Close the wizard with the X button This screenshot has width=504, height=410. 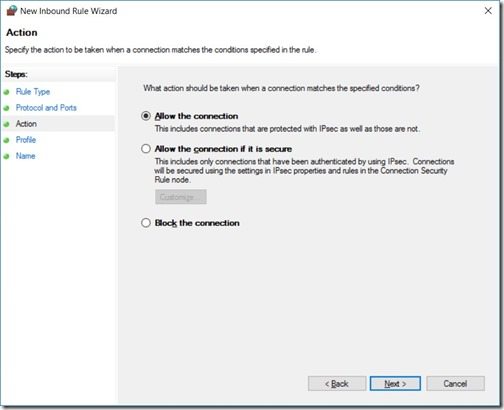pyautogui.click(x=488, y=11)
